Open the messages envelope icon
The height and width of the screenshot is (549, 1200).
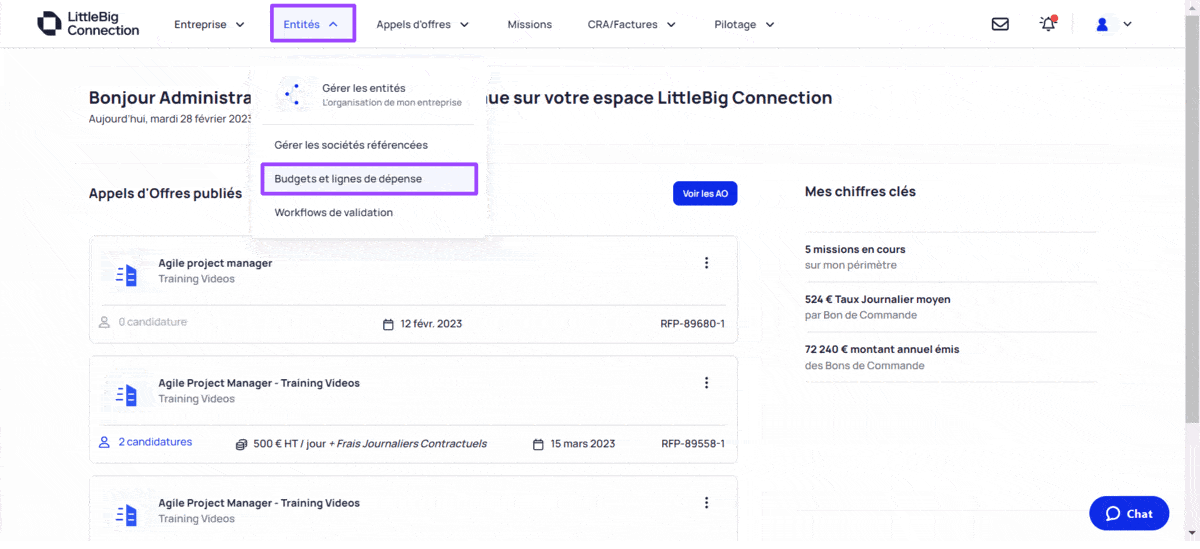point(1000,24)
